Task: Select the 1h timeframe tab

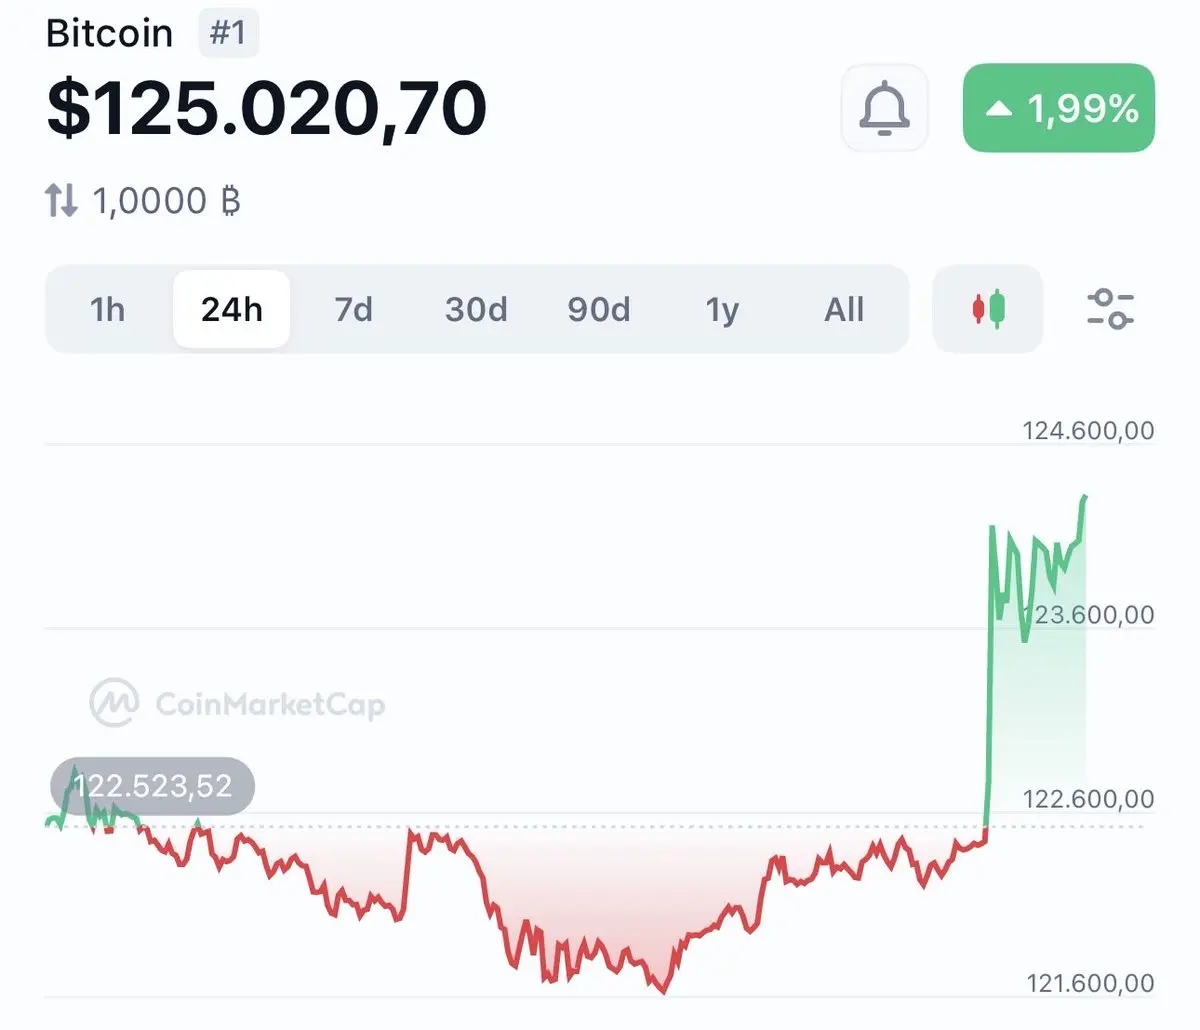Action: click(108, 309)
